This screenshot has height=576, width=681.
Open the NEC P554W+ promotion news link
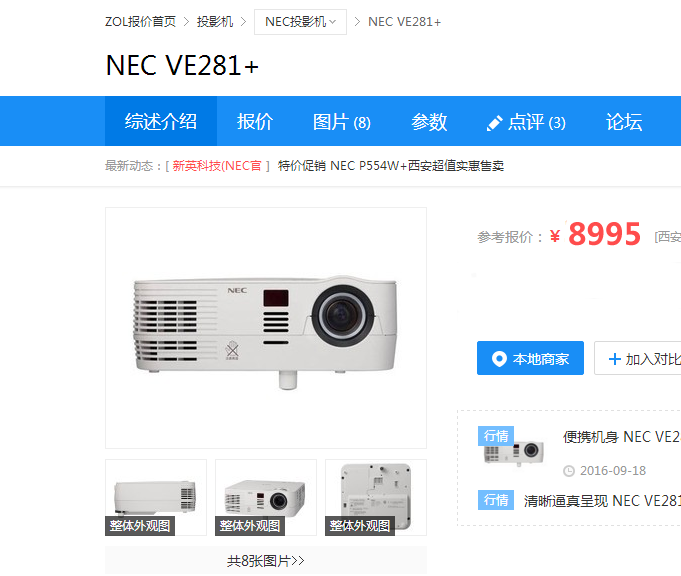[x=391, y=166]
